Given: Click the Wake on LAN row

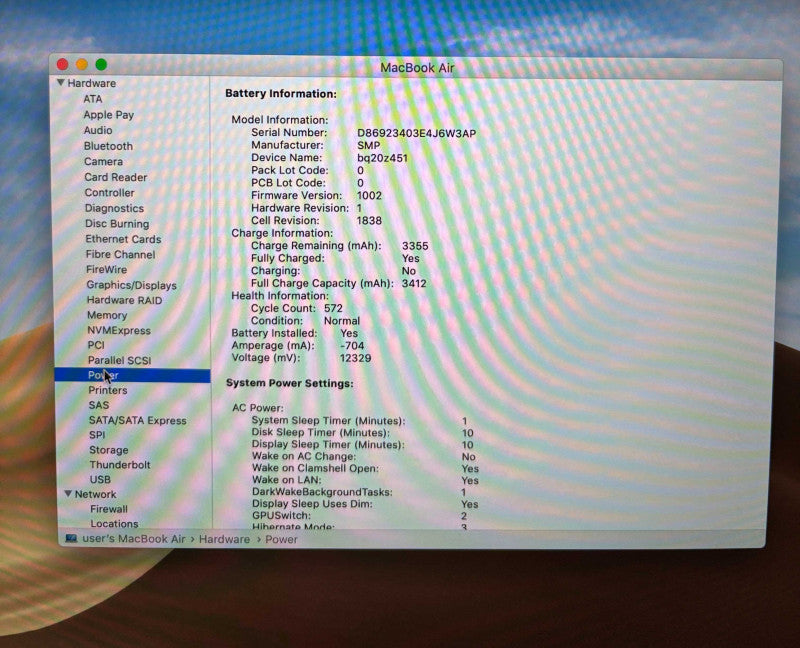Looking at the screenshot, I should coord(365,480).
